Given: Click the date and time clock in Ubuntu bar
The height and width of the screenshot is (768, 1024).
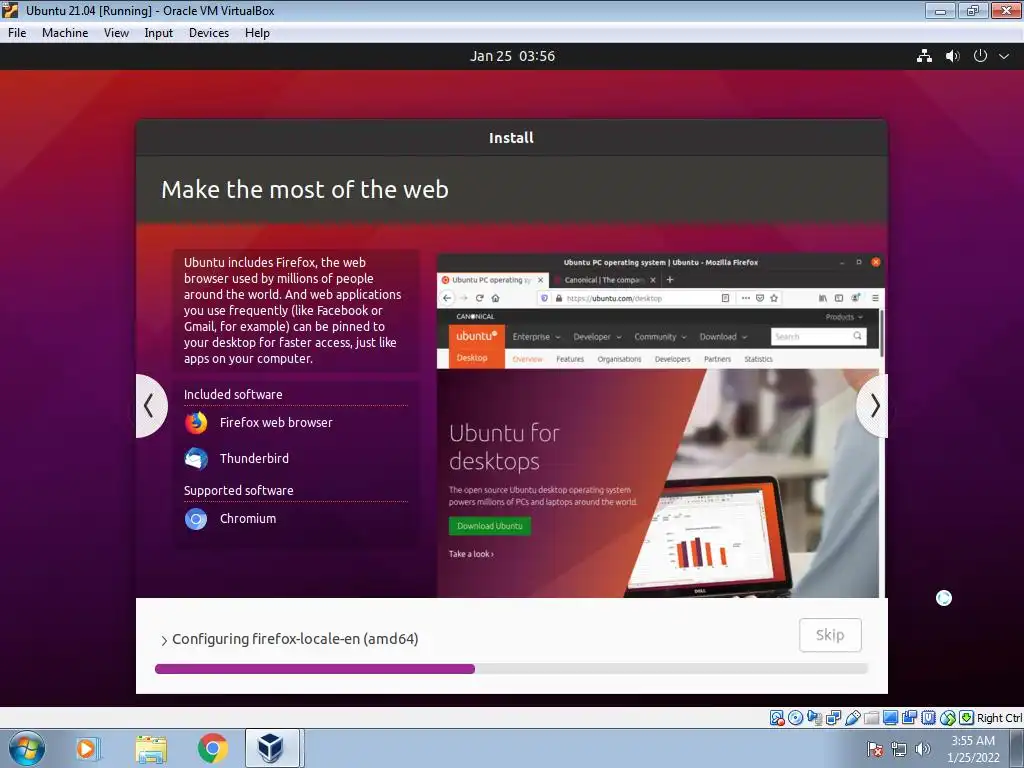Looking at the screenshot, I should pyautogui.click(x=512, y=56).
